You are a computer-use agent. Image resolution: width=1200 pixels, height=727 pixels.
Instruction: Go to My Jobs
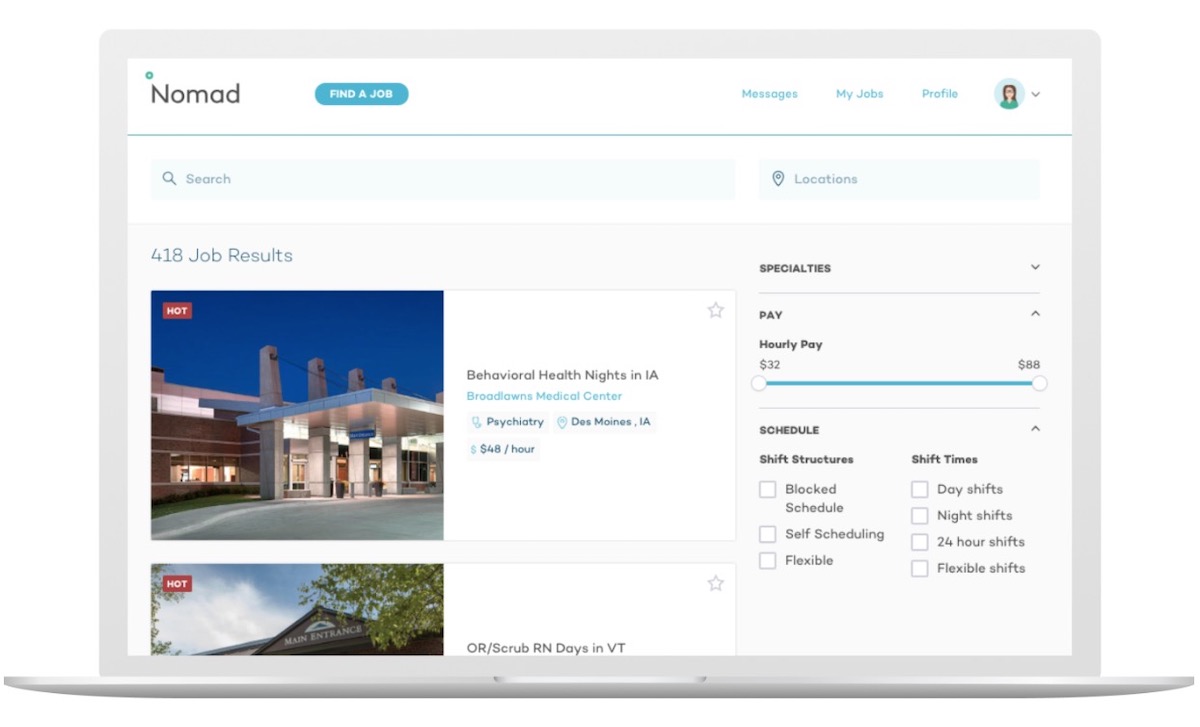coord(859,94)
